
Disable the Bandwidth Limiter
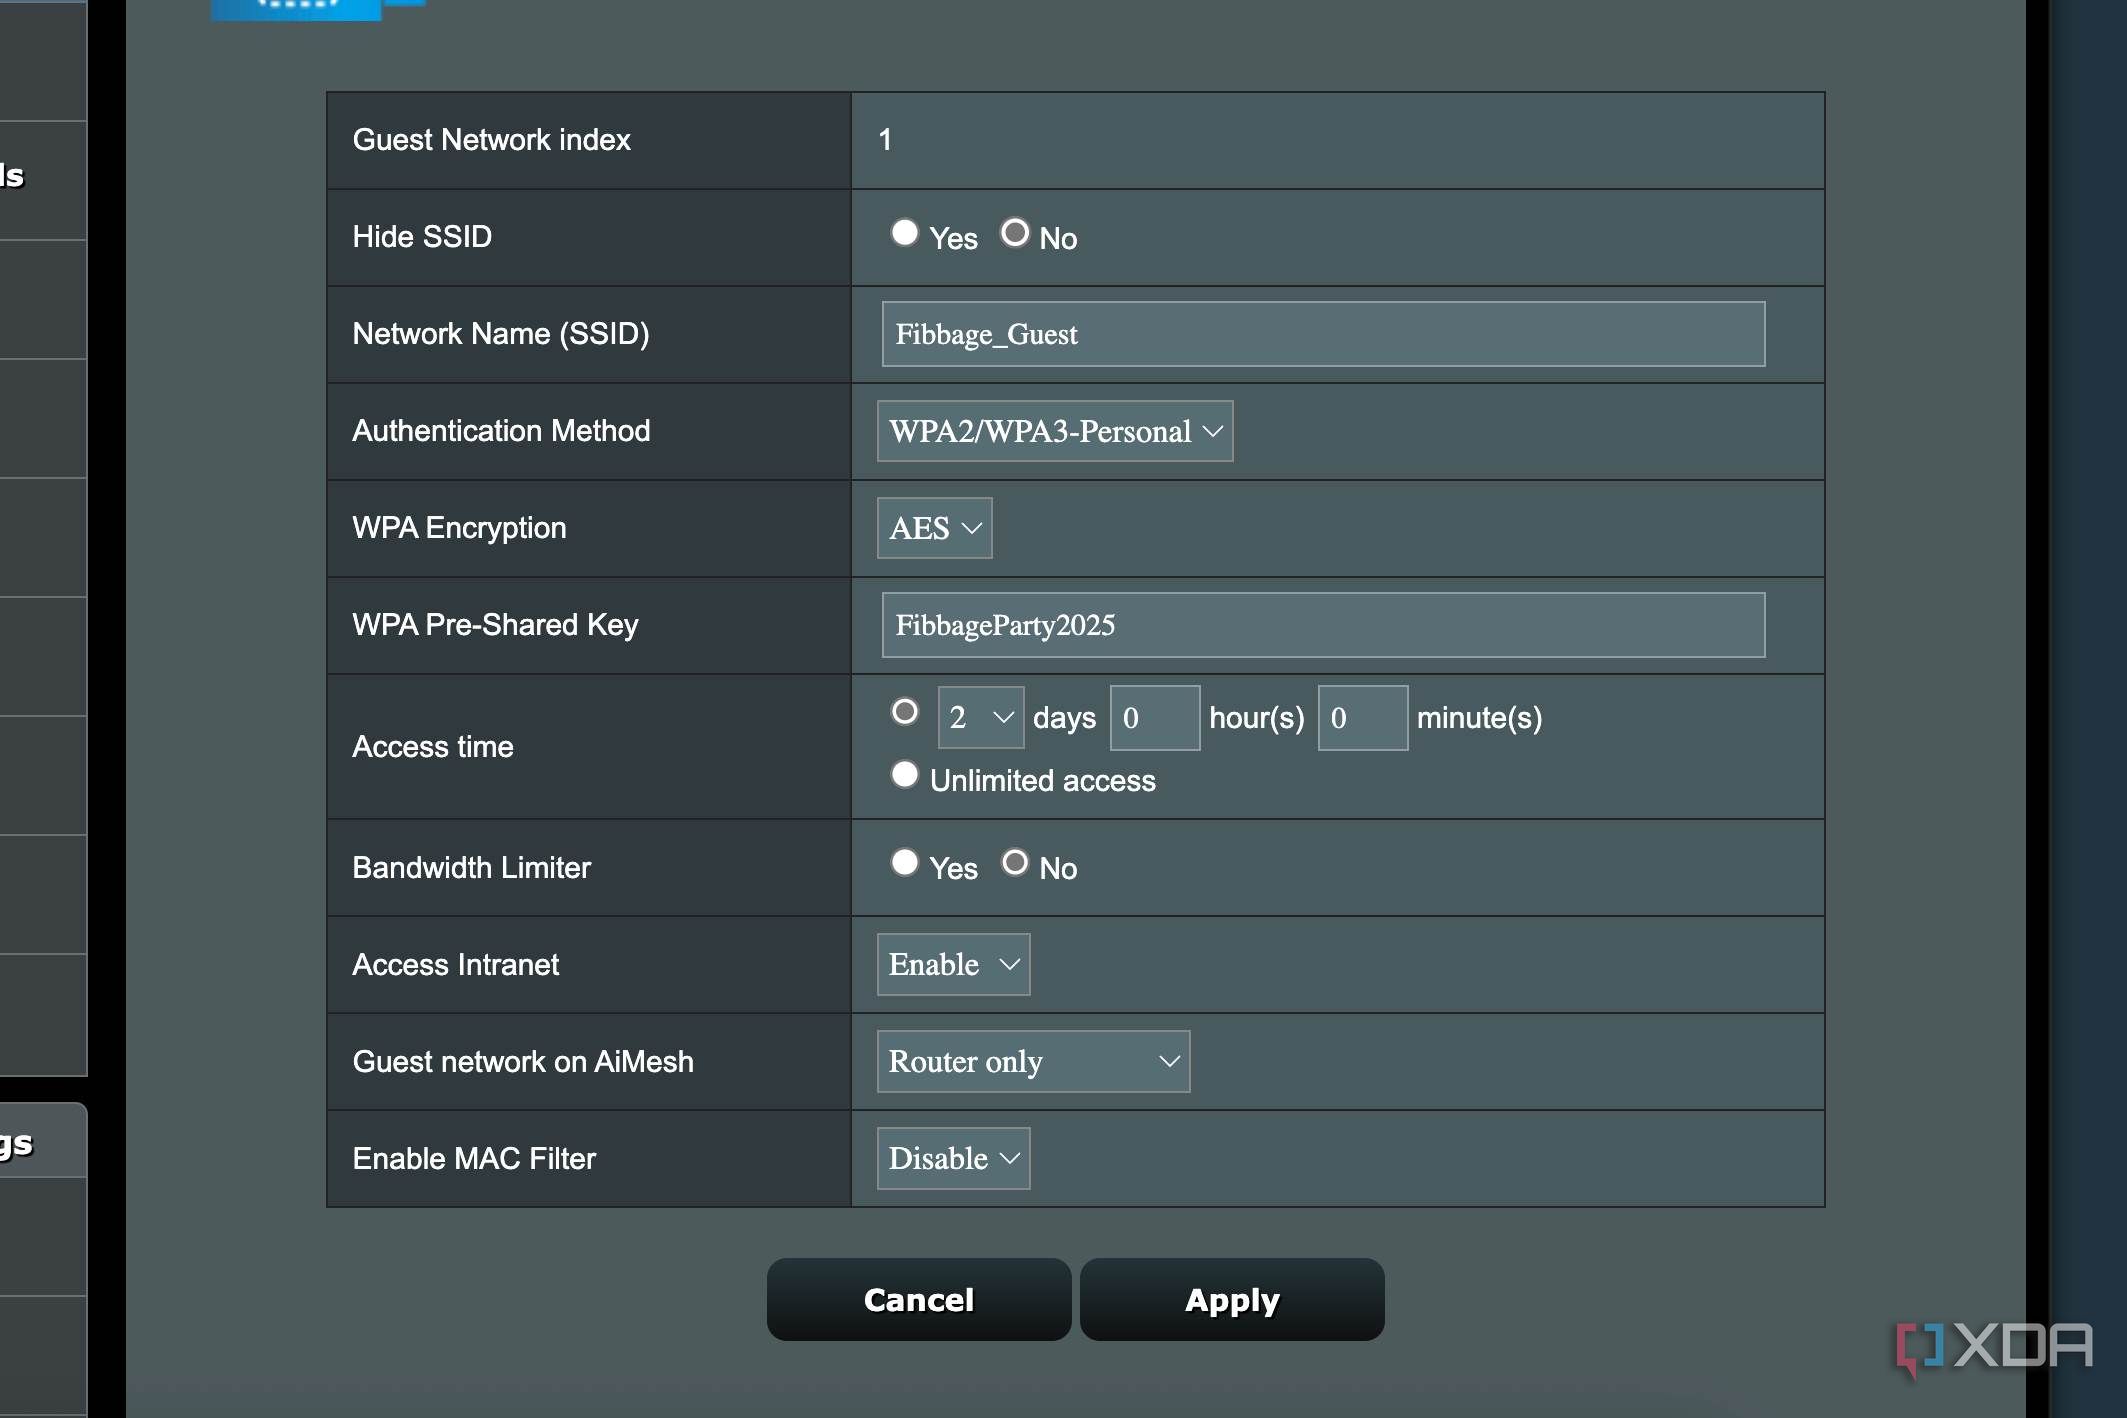pos(1016,862)
